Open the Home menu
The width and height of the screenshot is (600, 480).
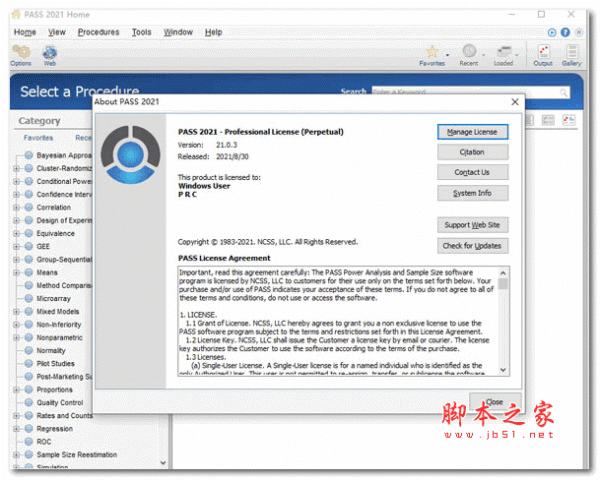click(x=25, y=32)
